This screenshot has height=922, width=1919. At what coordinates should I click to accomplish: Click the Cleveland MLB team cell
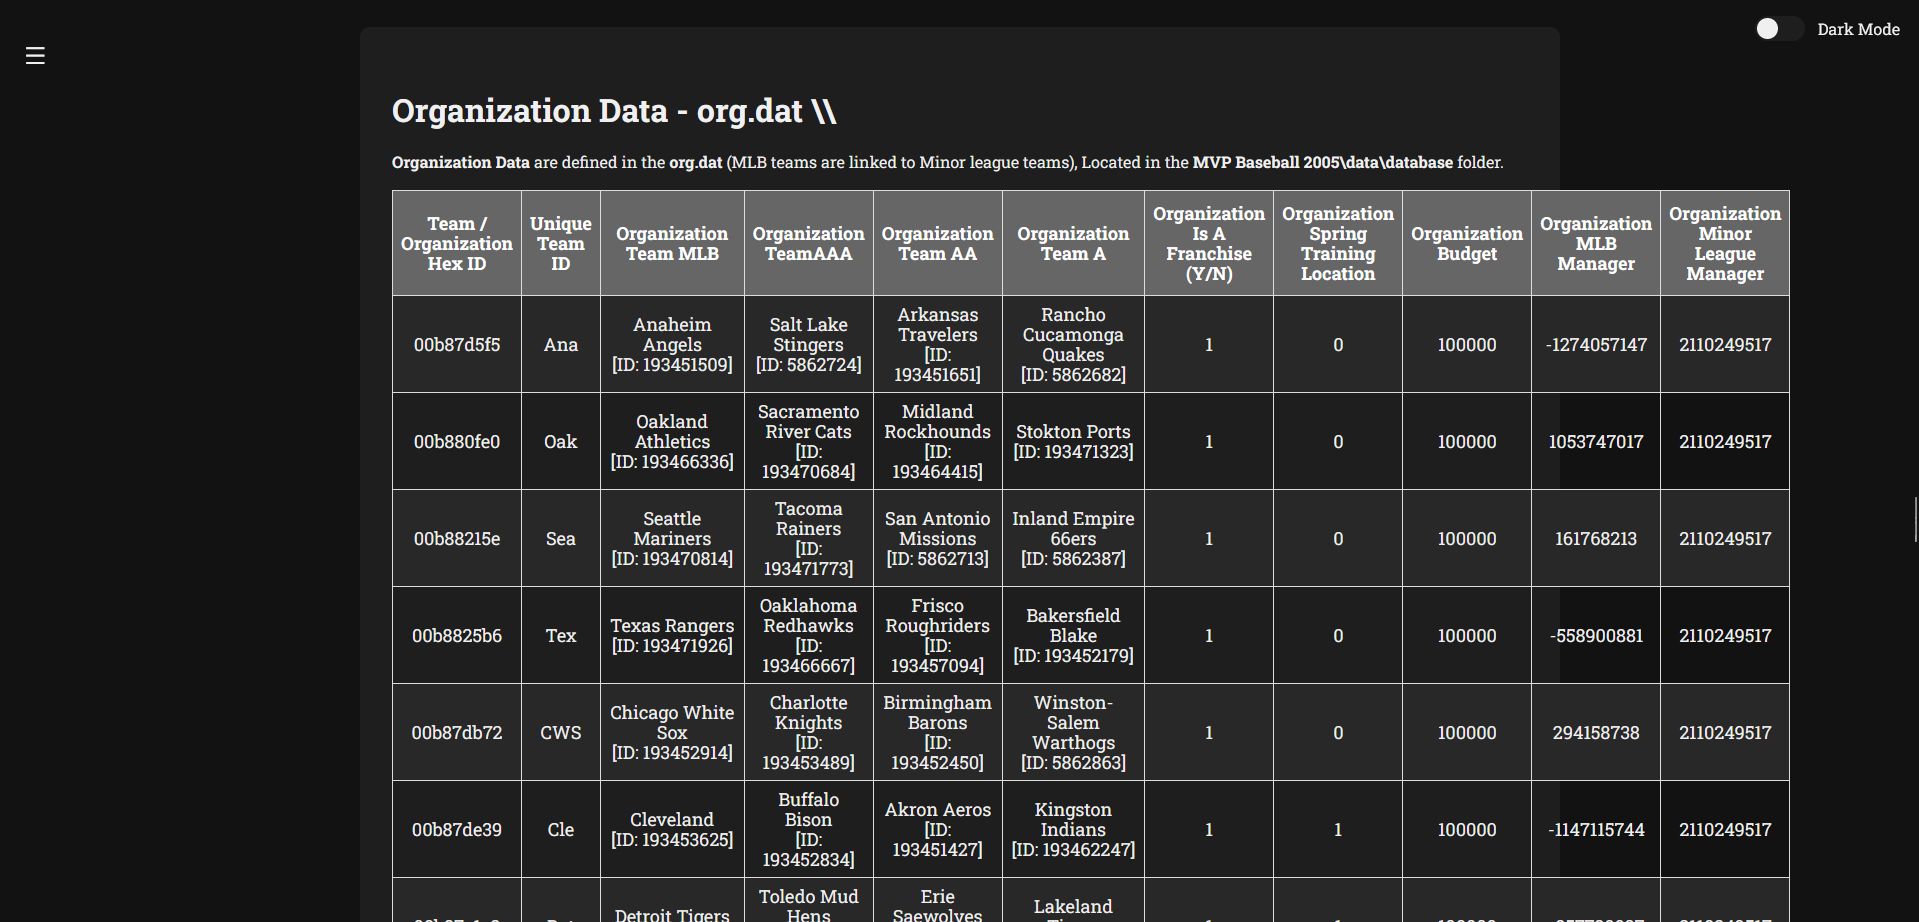(x=672, y=830)
